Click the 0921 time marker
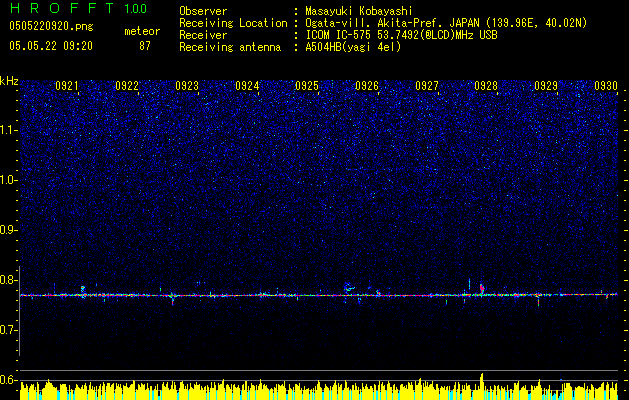 tap(67, 85)
